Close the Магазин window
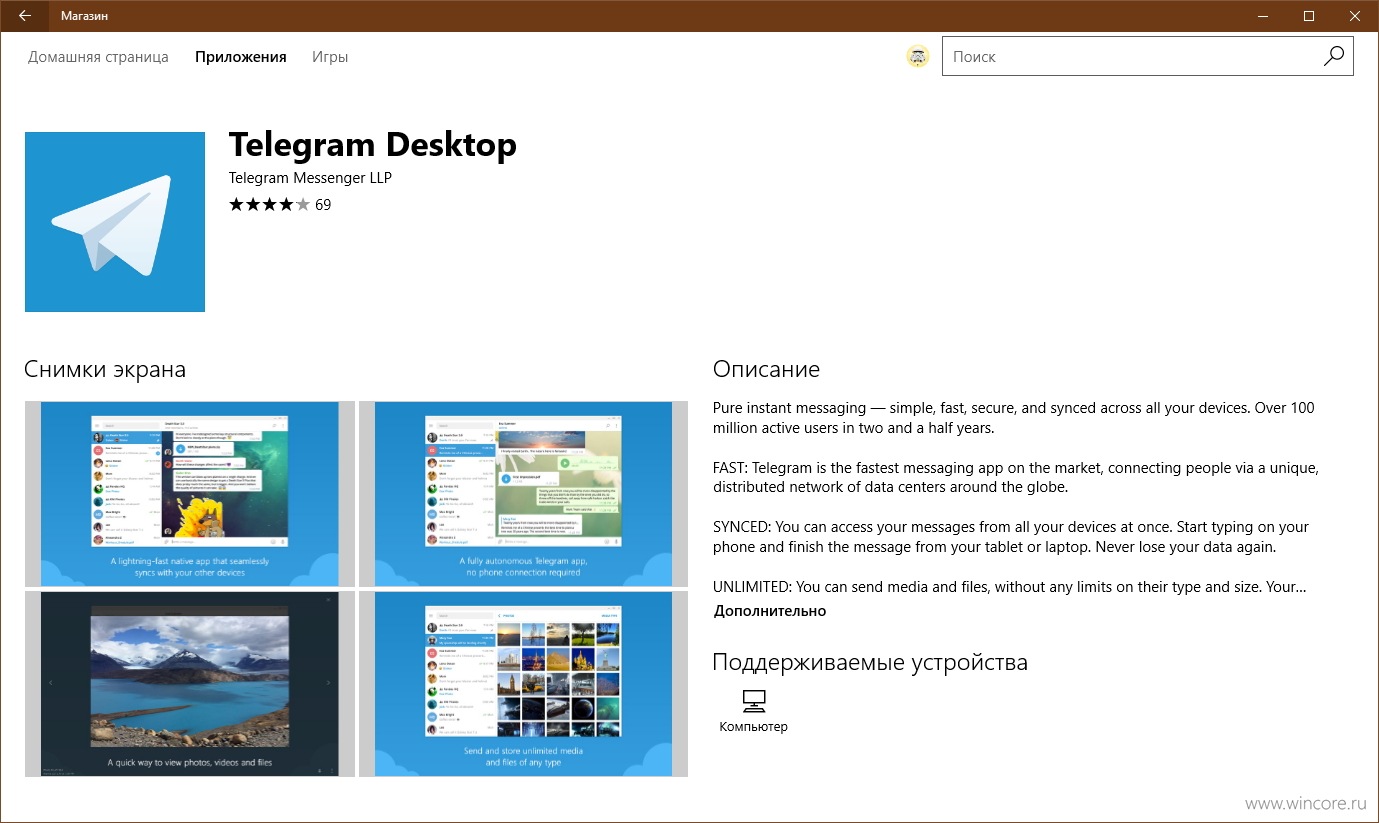Image resolution: width=1379 pixels, height=823 pixels. point(1355,16)
